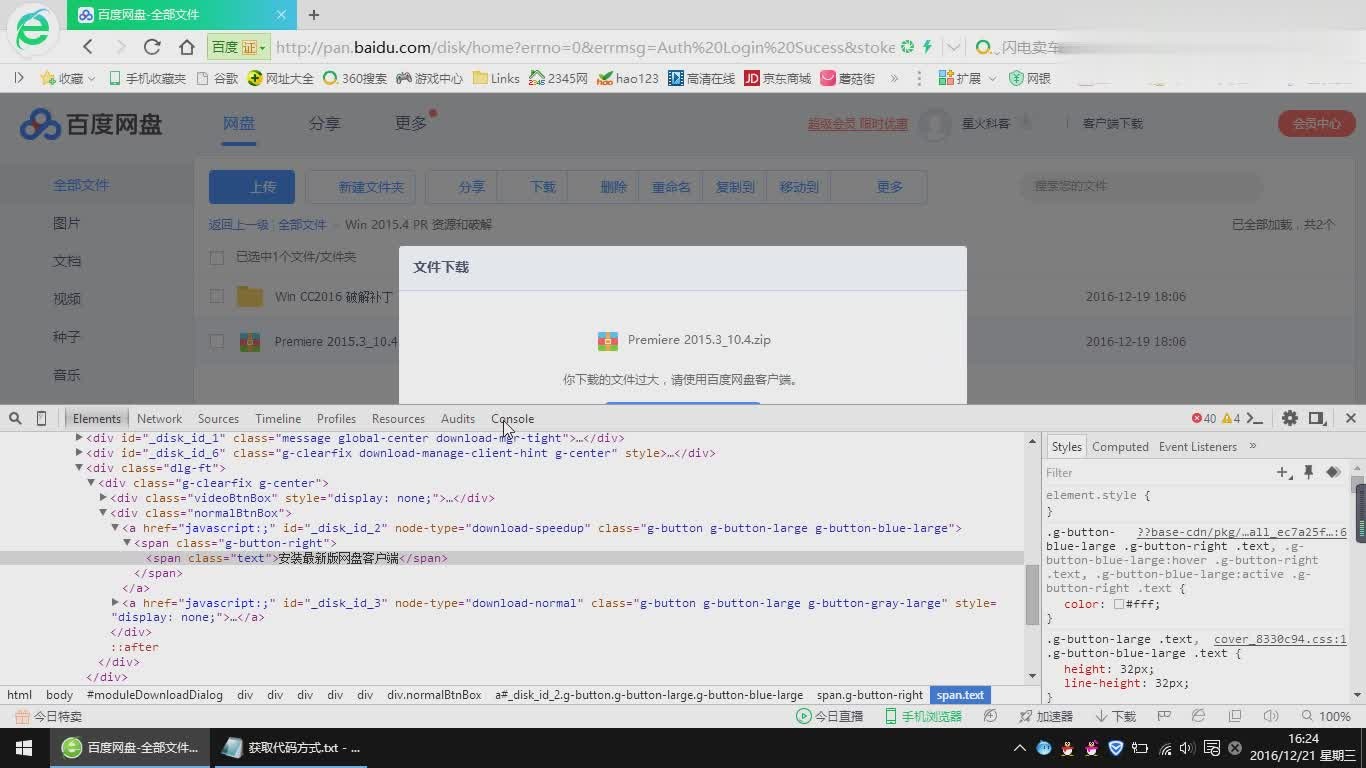Click 加速器 in browser status bar
Image resolution: width=1366 pixels, height=768 pixels.
click(x=1045, y=716)
